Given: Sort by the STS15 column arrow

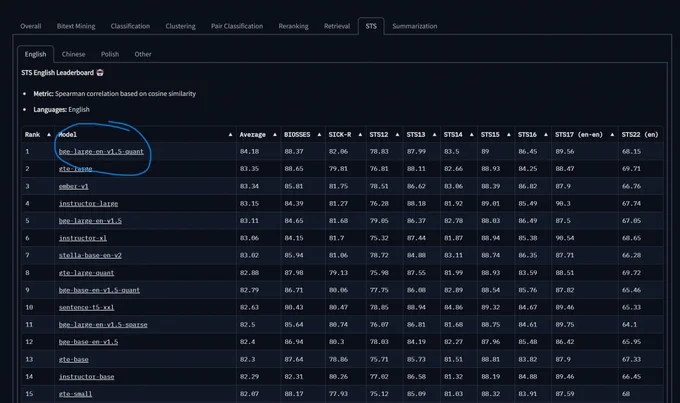Looking at the screenshot, I should (509, 135).
